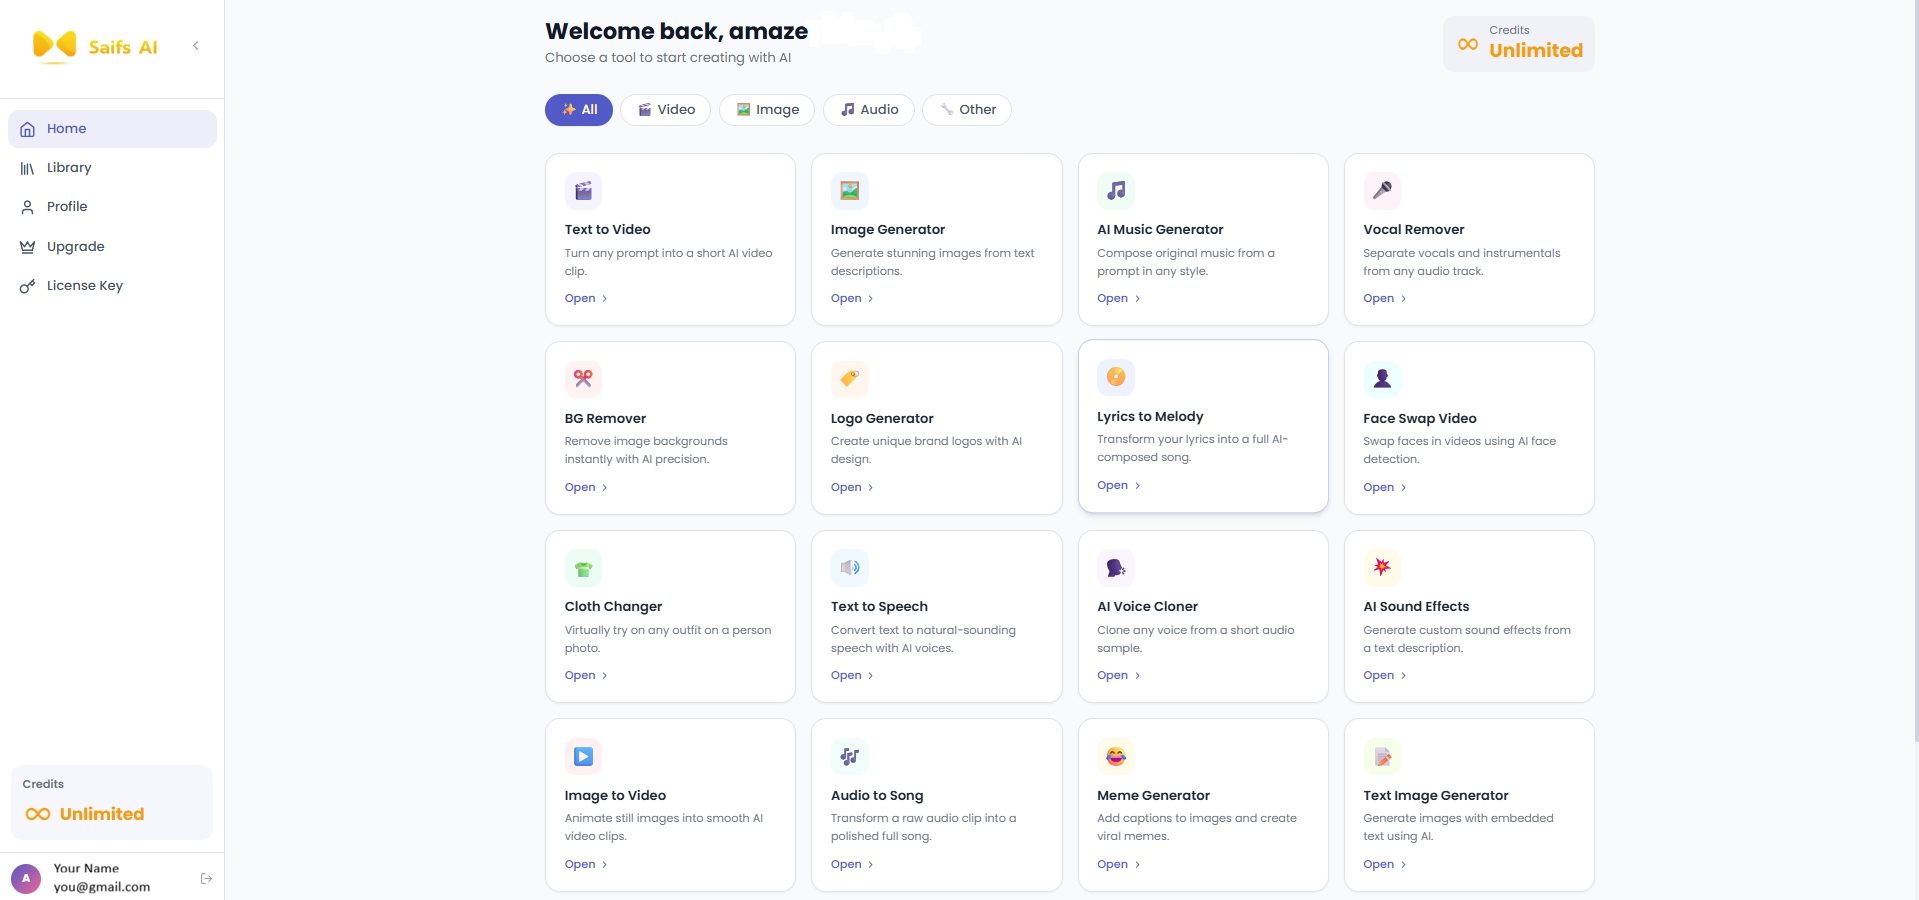Select the Other category filter
This screenshot has width=1919, height=900.
pyautogui.click(x=966, y=110)
